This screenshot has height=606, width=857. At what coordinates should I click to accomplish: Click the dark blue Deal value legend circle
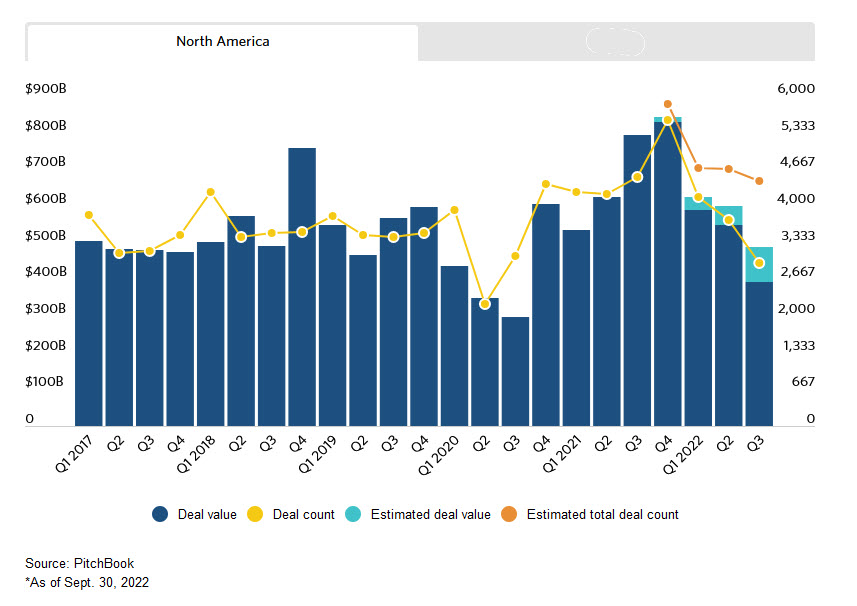(x=160, y=515)
